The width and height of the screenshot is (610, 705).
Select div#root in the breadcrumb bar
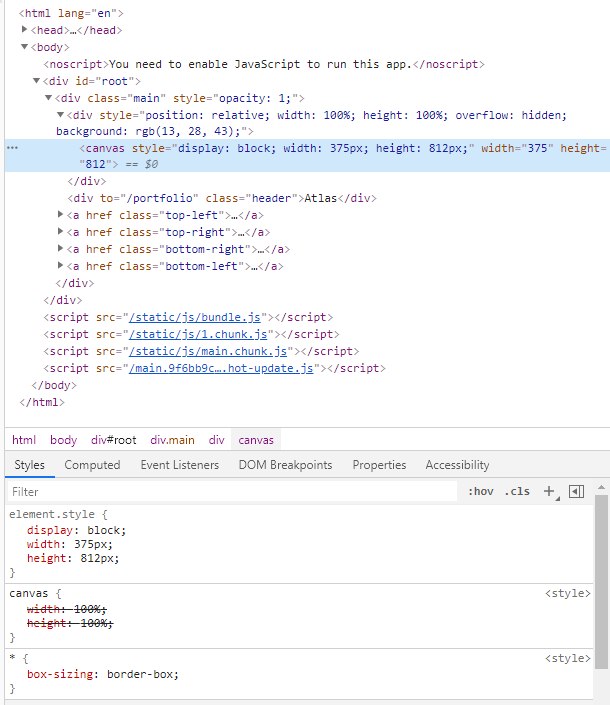pos(113,440)
